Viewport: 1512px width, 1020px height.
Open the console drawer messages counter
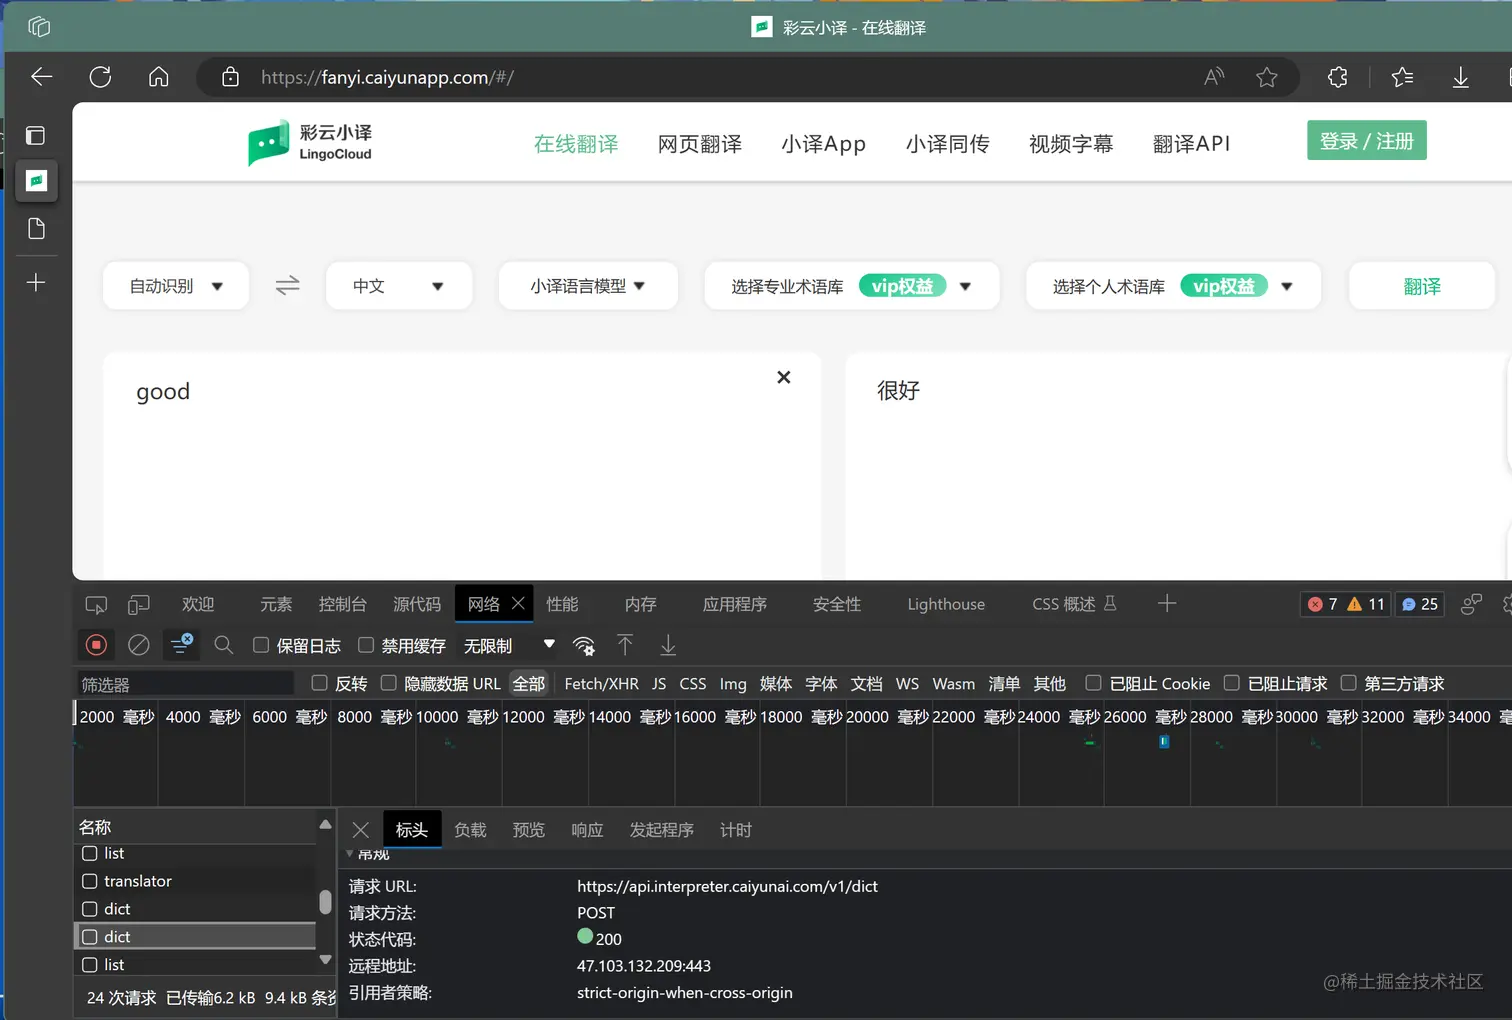tap(1419, 604)
